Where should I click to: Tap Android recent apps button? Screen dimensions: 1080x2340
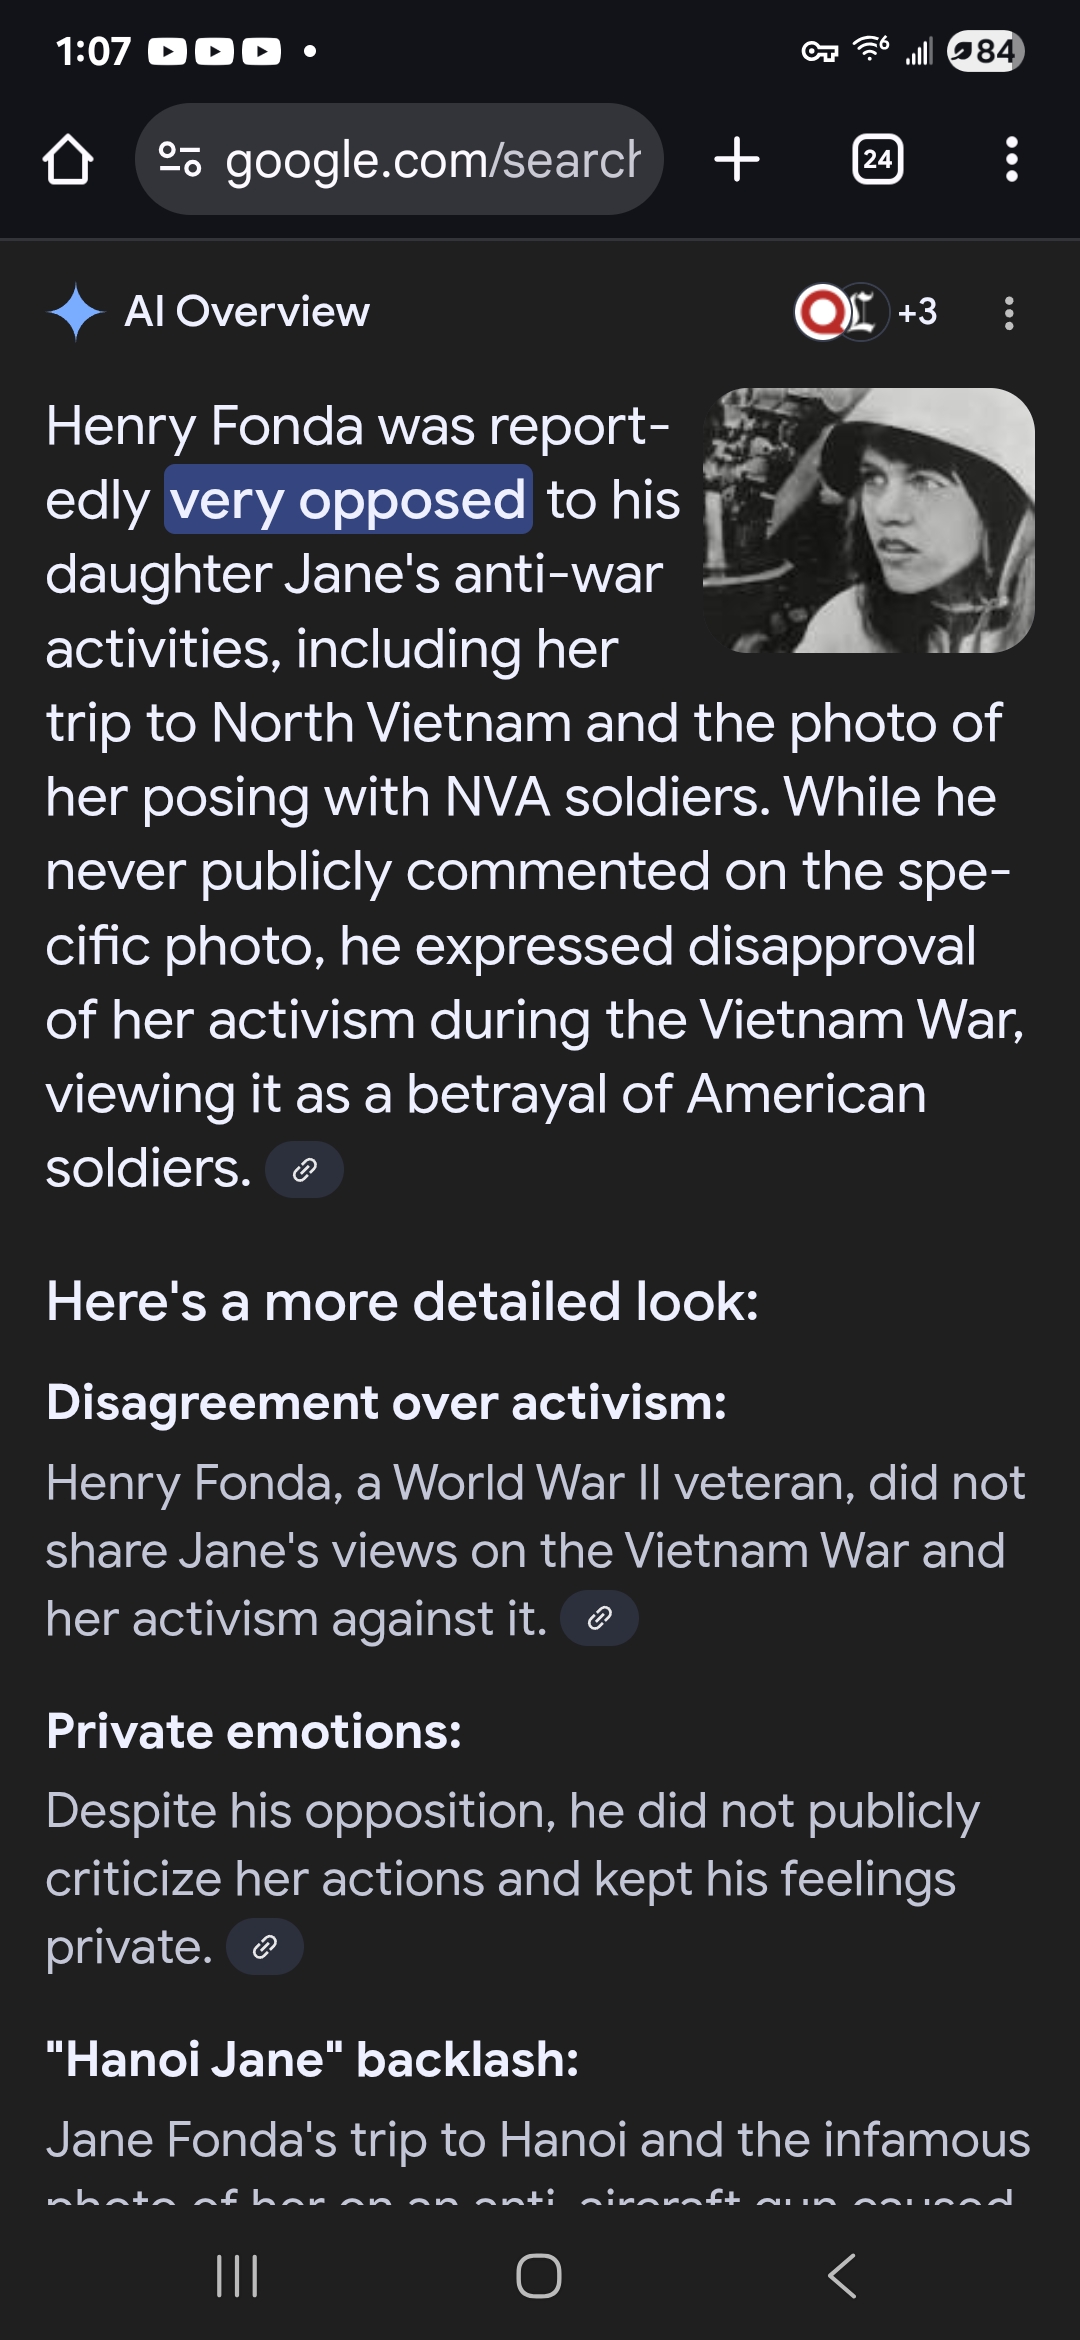pos(238,2277)
